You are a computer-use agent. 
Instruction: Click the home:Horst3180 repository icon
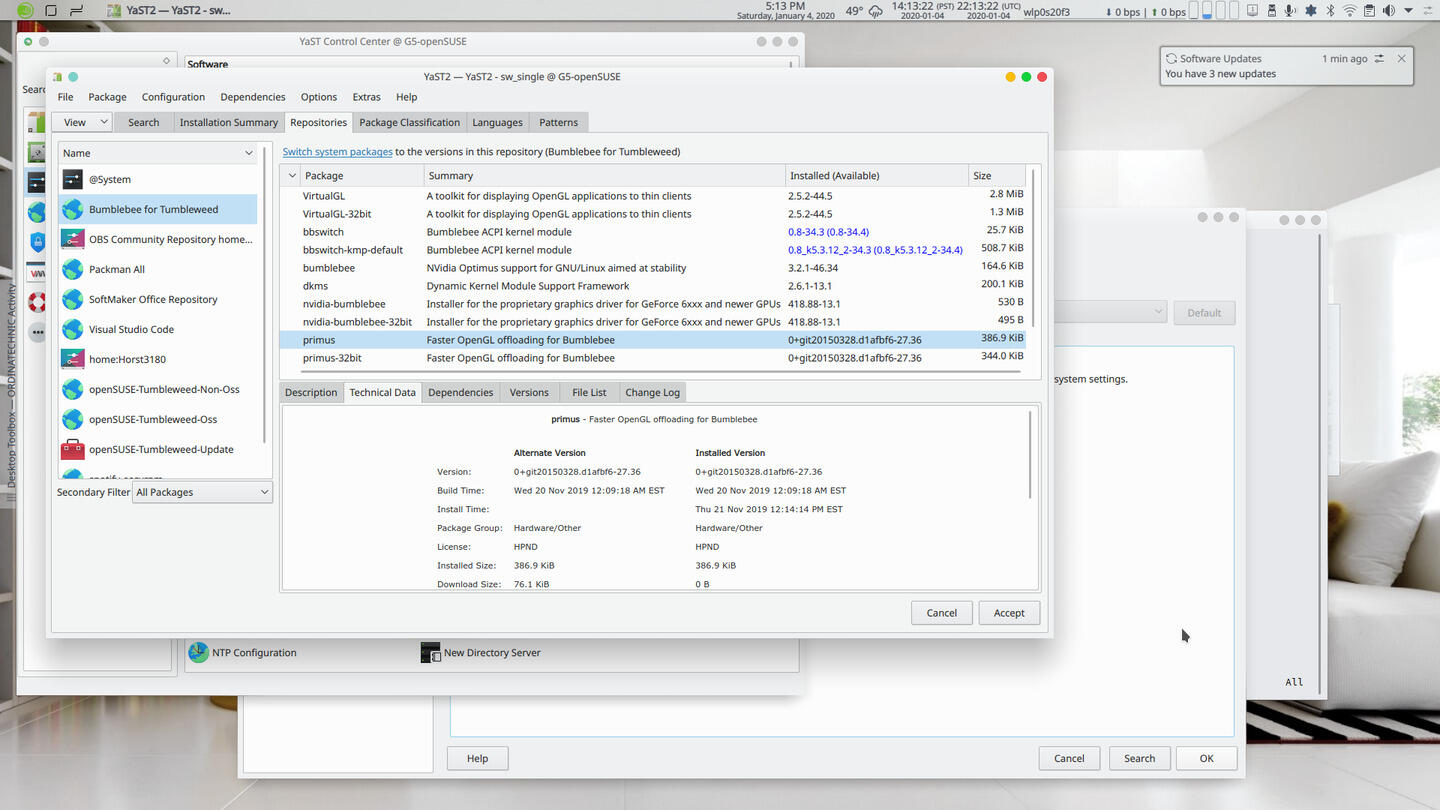coord(72,359)
